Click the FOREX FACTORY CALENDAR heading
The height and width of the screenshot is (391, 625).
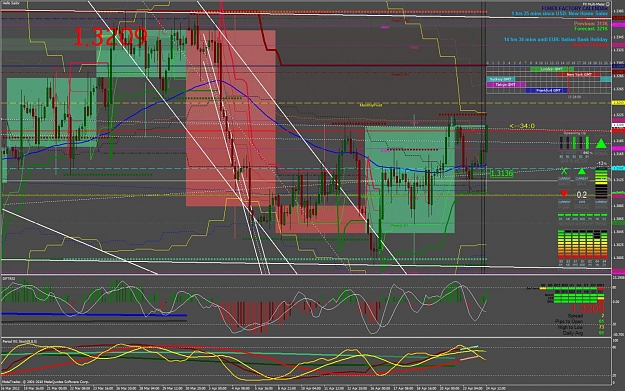(x=574, y=8)
